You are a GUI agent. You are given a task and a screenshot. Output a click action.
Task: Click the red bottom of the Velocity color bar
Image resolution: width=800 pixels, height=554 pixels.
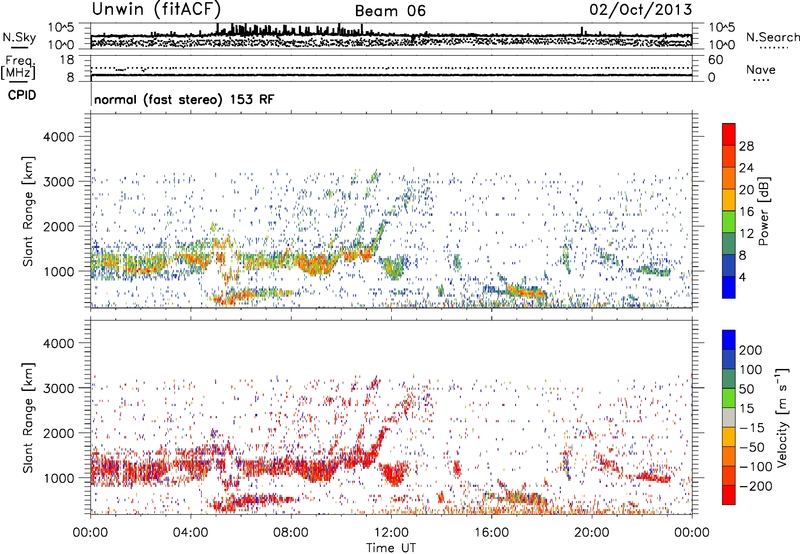[729, 495]
